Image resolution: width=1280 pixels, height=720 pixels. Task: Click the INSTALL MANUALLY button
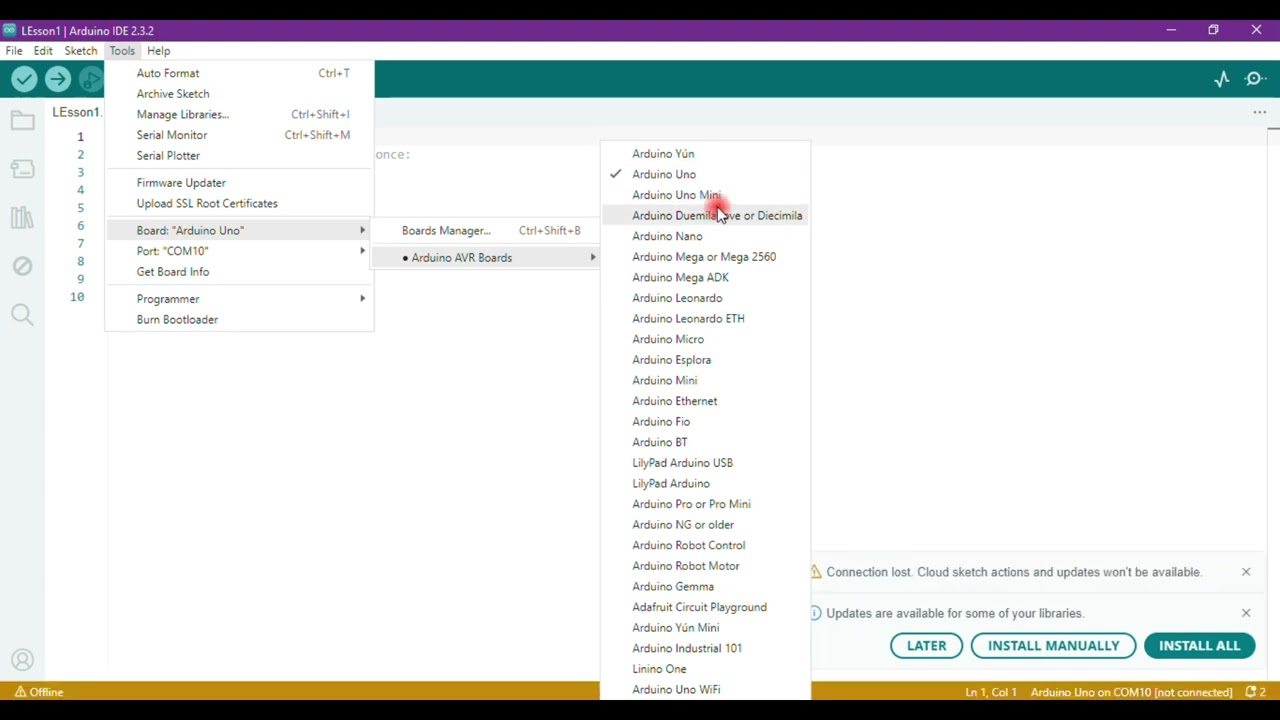[x=1053, y=646]
